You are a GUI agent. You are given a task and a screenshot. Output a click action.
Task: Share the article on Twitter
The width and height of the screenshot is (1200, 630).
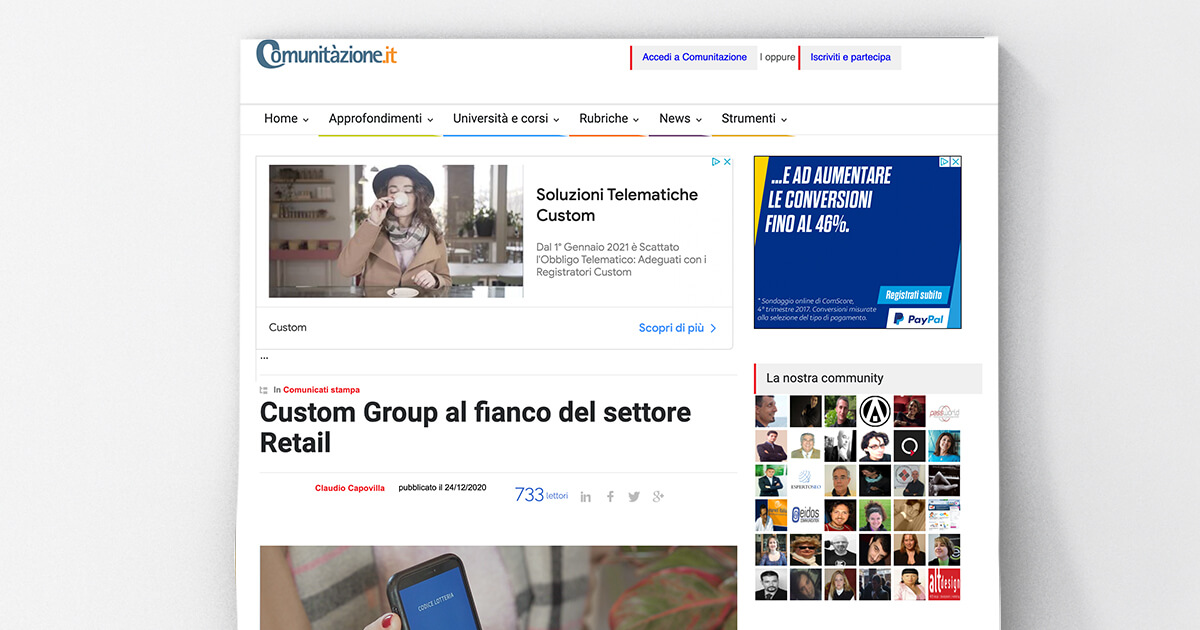(634, 497)
